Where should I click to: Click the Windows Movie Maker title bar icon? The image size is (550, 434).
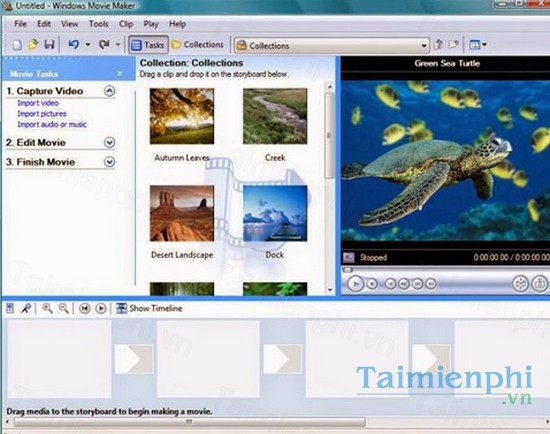point(7,6)
